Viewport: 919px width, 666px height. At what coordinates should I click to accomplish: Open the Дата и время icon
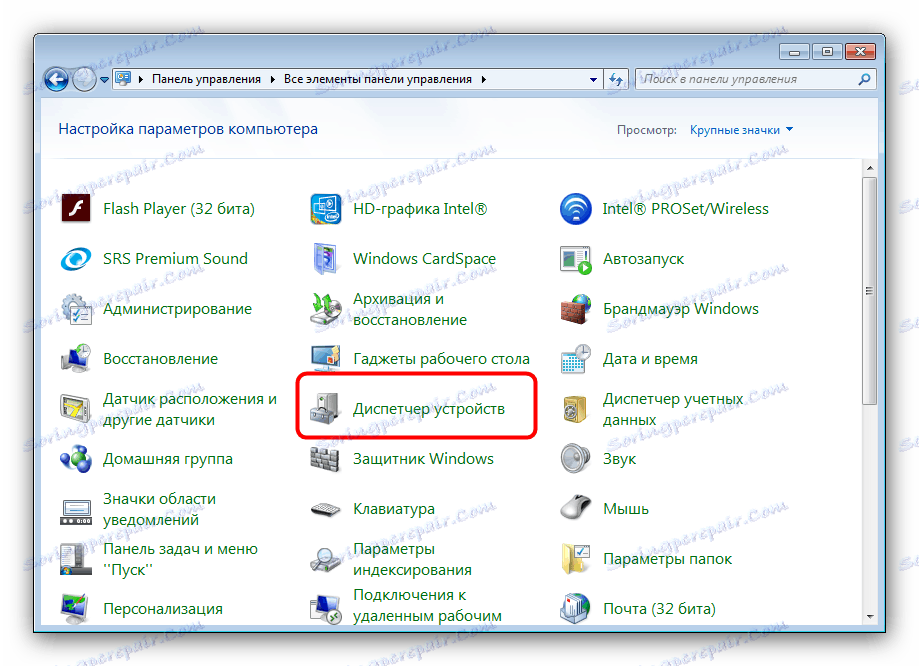(576, 359)
